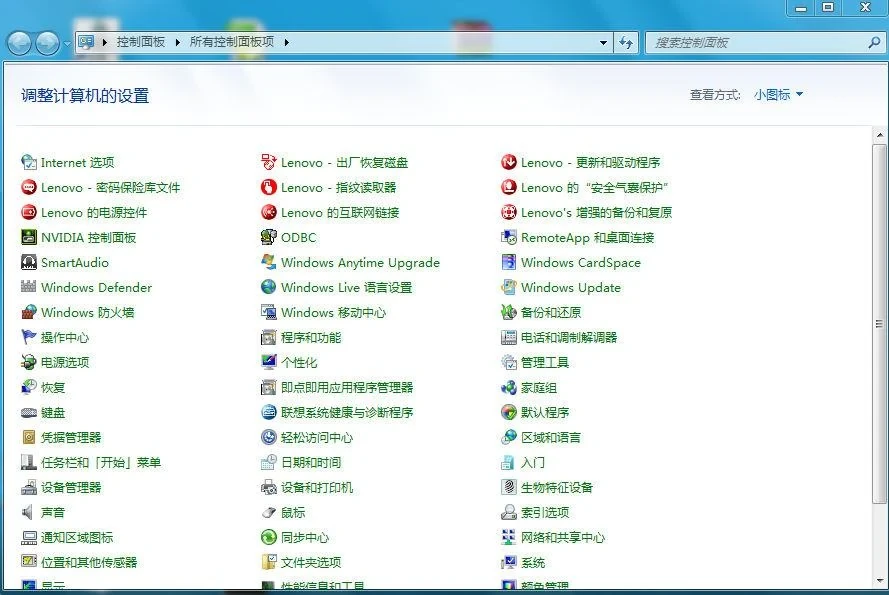Open the 设备管理器 icon
The height and width of the screenshot is (595, 889).
[28, 487]
